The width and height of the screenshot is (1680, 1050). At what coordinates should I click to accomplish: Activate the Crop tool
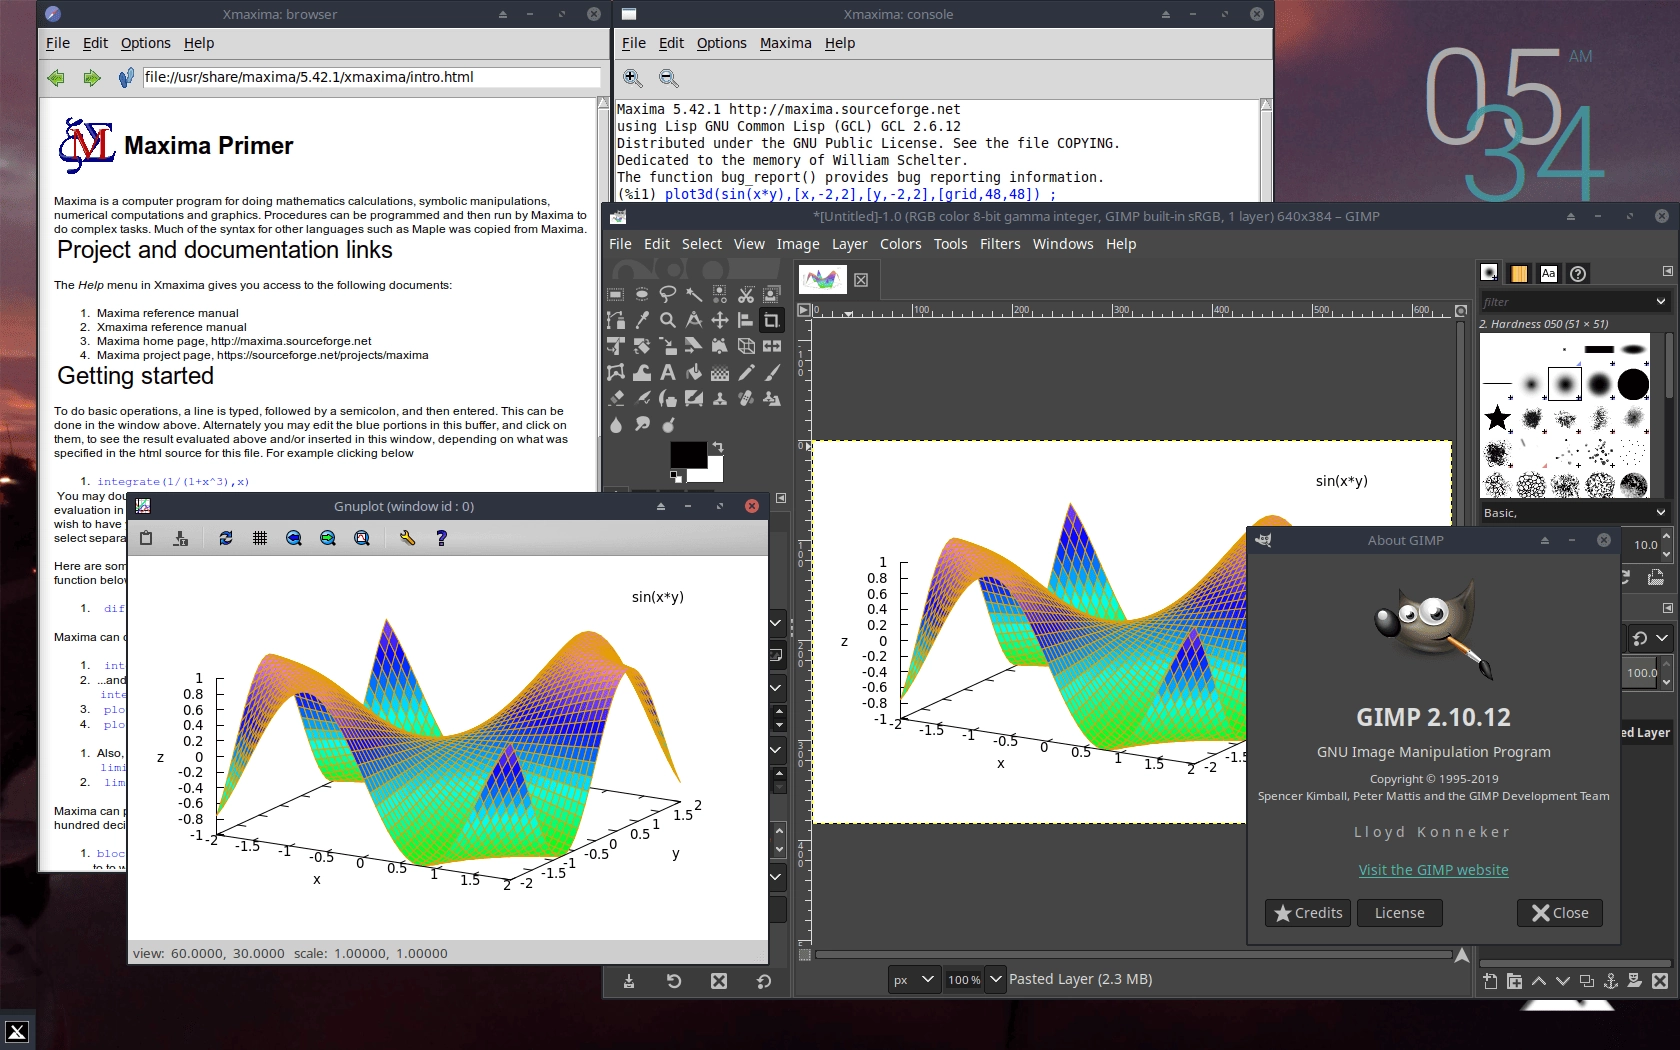point(772,320)
